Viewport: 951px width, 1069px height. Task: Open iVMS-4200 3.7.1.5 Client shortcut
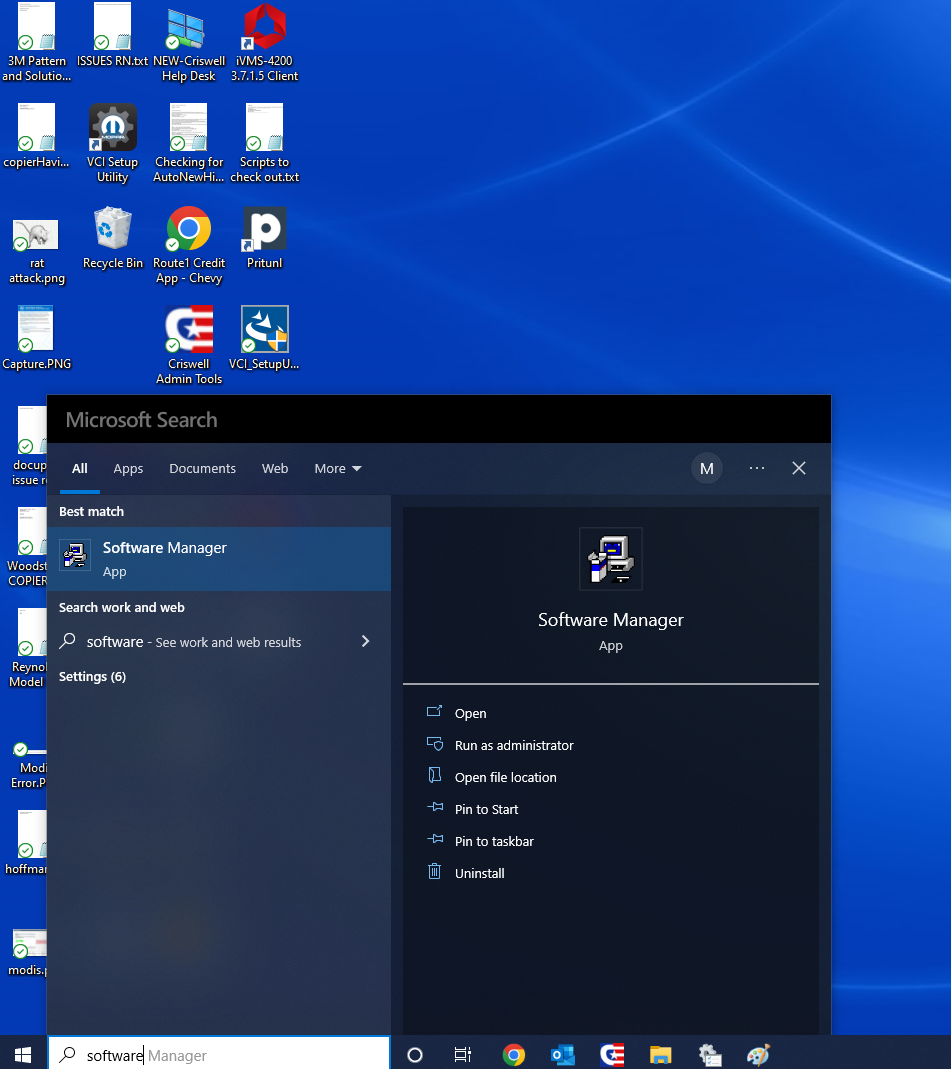pyautogui.click(x=265, y=42)
